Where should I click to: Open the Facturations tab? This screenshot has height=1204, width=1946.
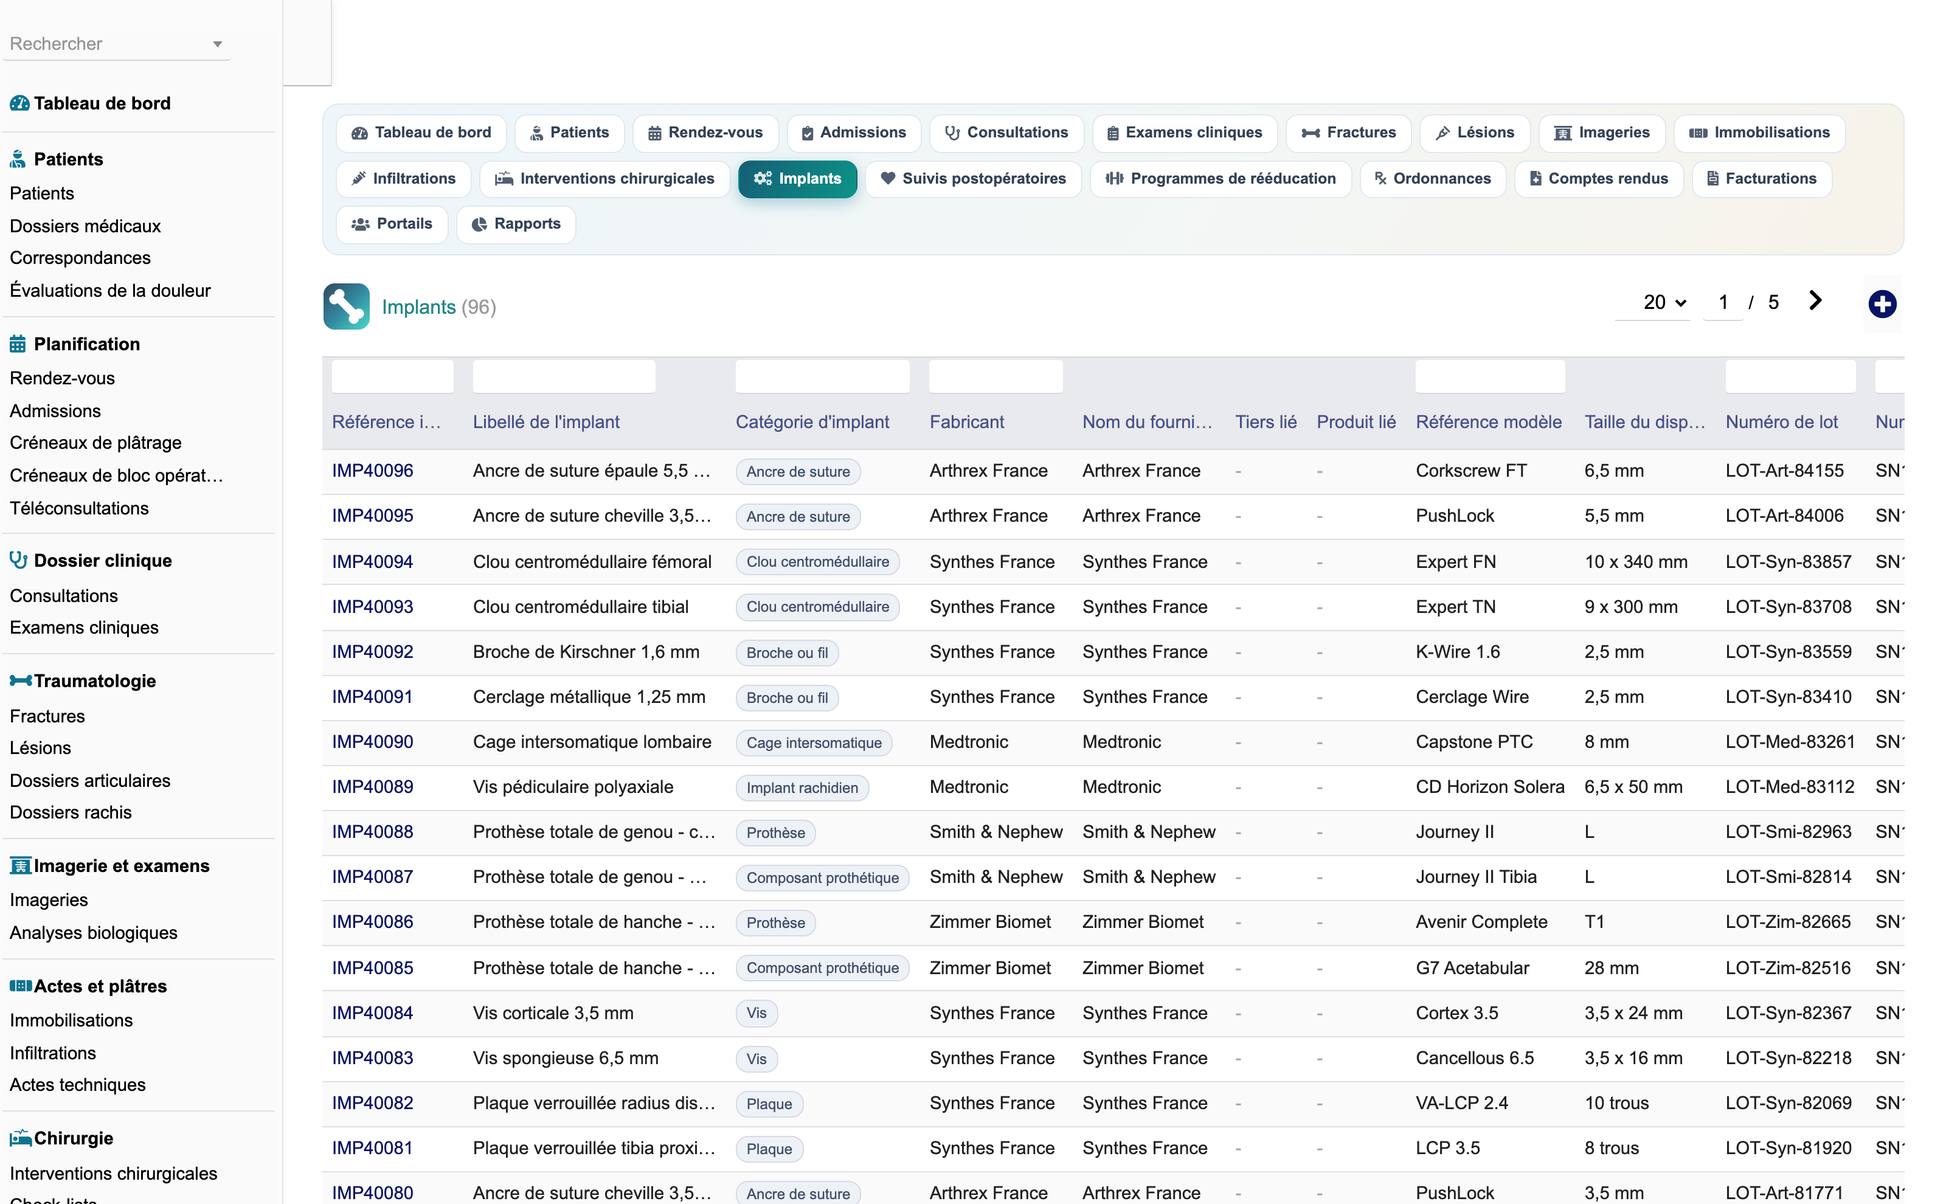[1762, 179]
